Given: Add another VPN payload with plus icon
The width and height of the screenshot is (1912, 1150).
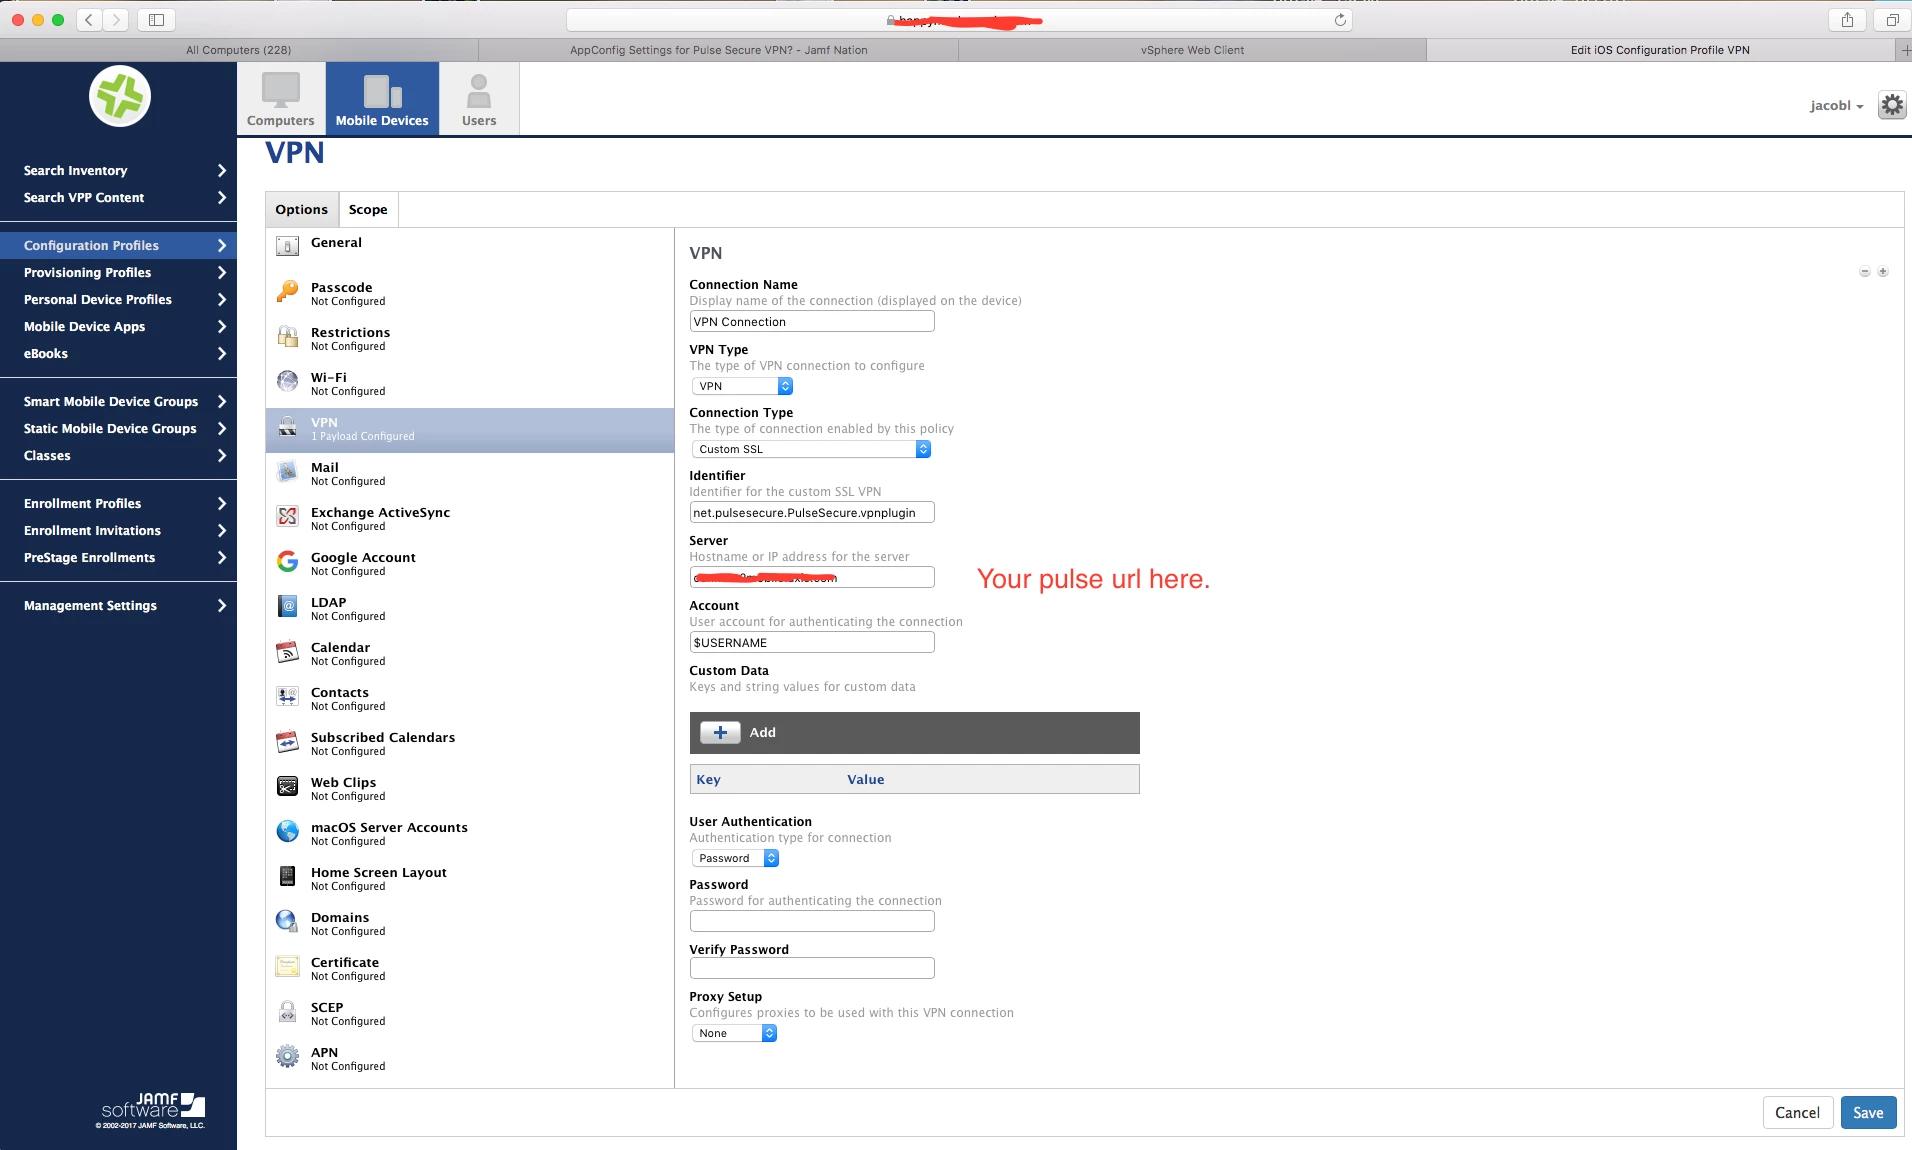Looking at the screenshot, I should pyautogui.click(x=1883, y=272).
